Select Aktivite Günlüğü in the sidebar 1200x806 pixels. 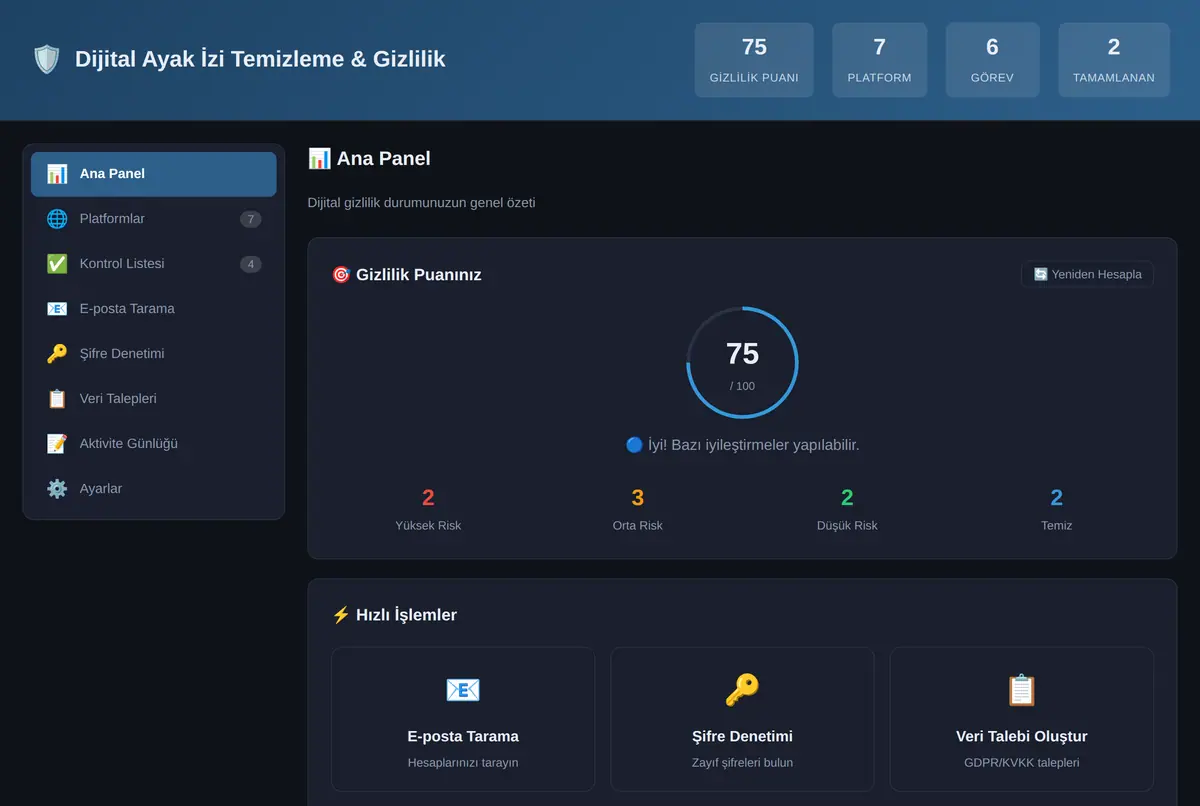(154, 444)
